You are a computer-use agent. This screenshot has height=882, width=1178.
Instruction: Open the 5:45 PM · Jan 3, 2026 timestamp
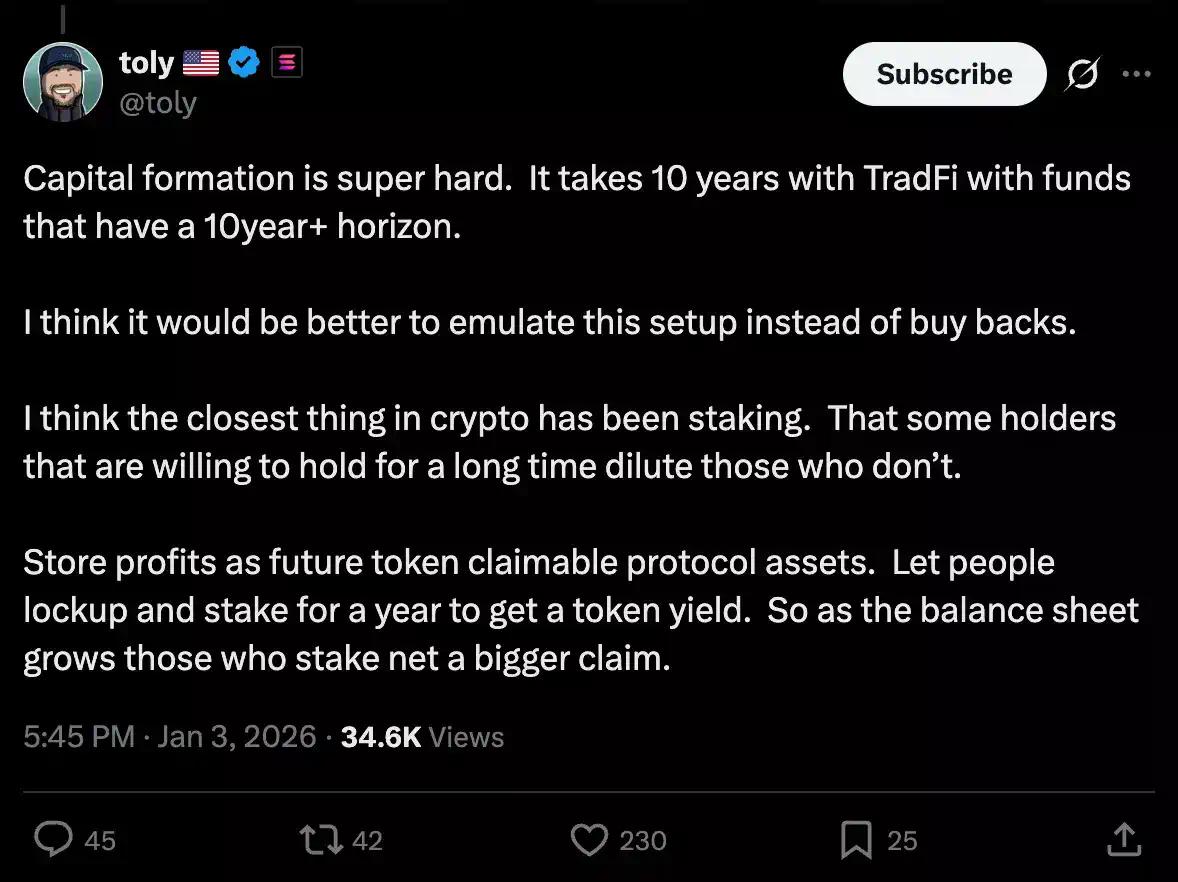point(169,737)
